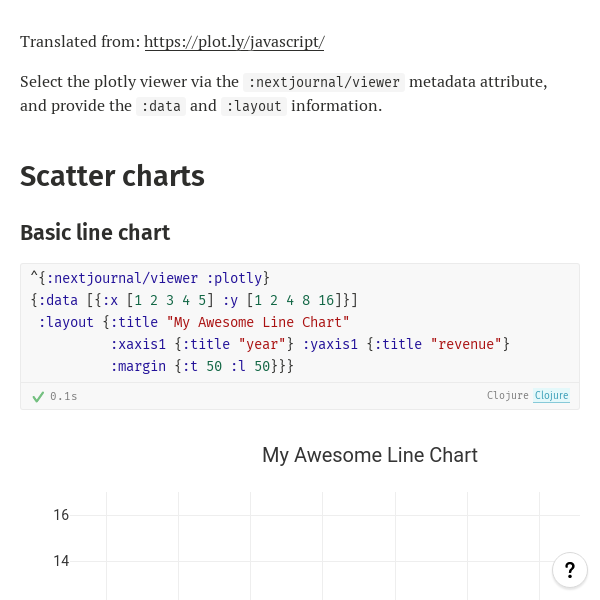This screenshot has width=600, height=600.
Task: Click the inline :layout code in paragraph
Action: coord(254,106)
